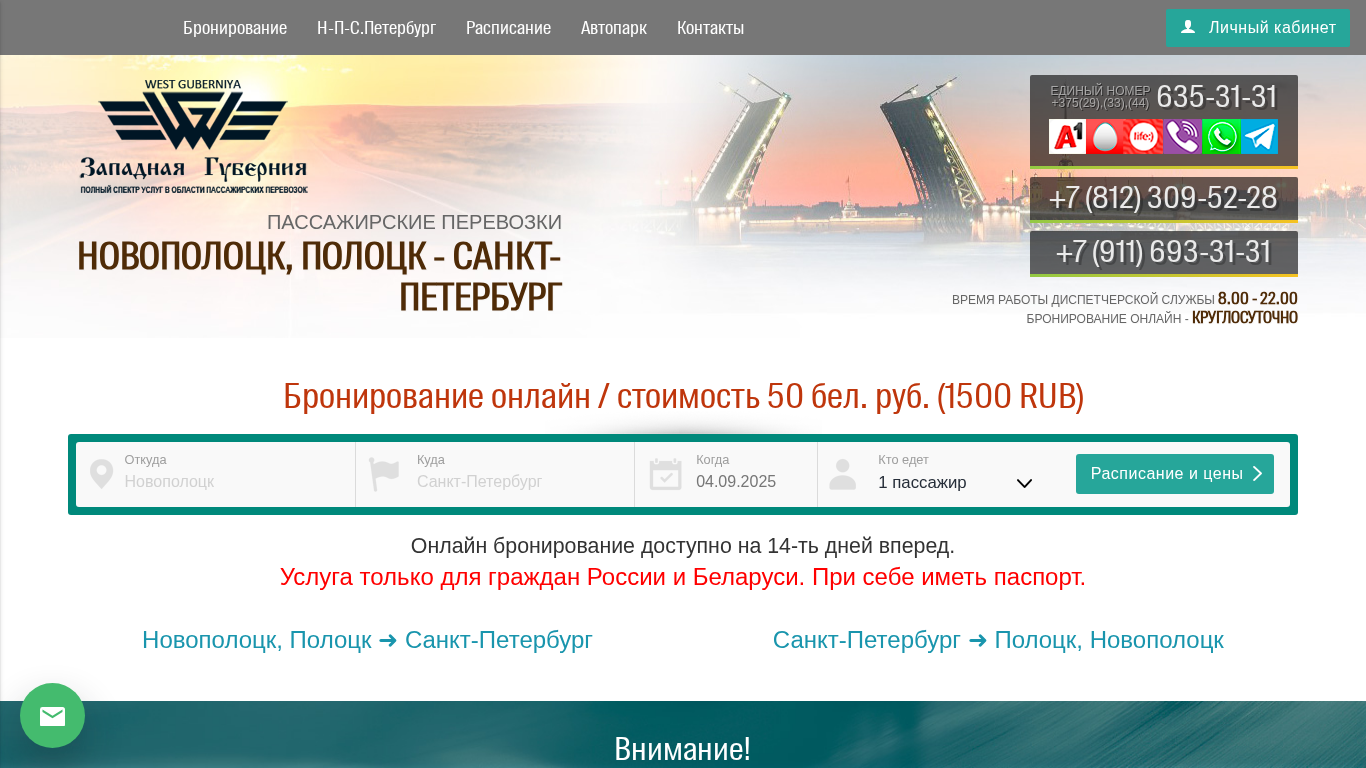Screen dimensions: 1366x768
Task: Click the location pin icon in Откуда
Action: [101, 474]
